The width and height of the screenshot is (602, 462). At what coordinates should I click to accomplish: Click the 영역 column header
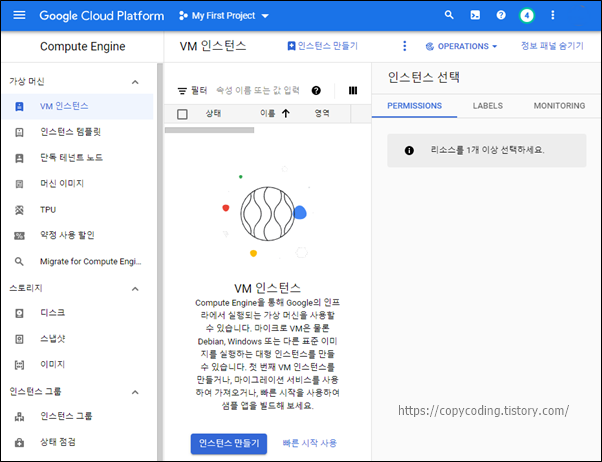pyautogui.click(x=322, y=113)
